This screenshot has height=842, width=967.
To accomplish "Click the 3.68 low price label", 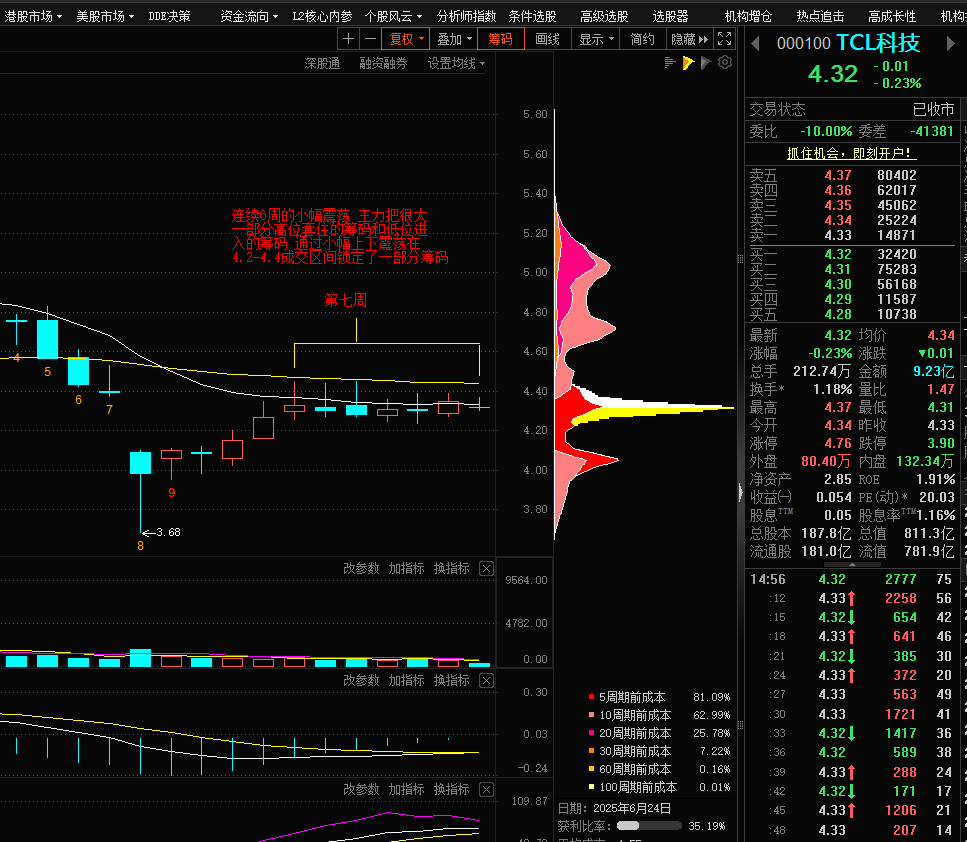I will (x=168, y=532).
